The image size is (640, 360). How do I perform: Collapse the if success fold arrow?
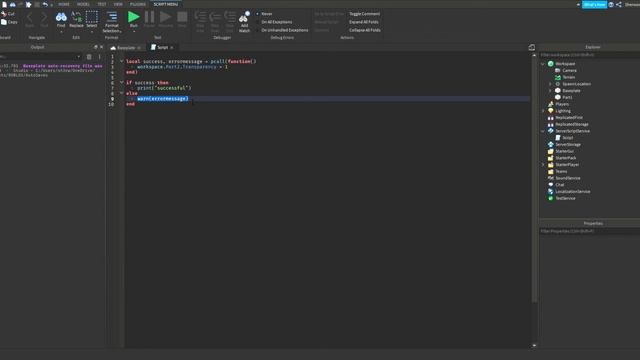click(121, 82)
